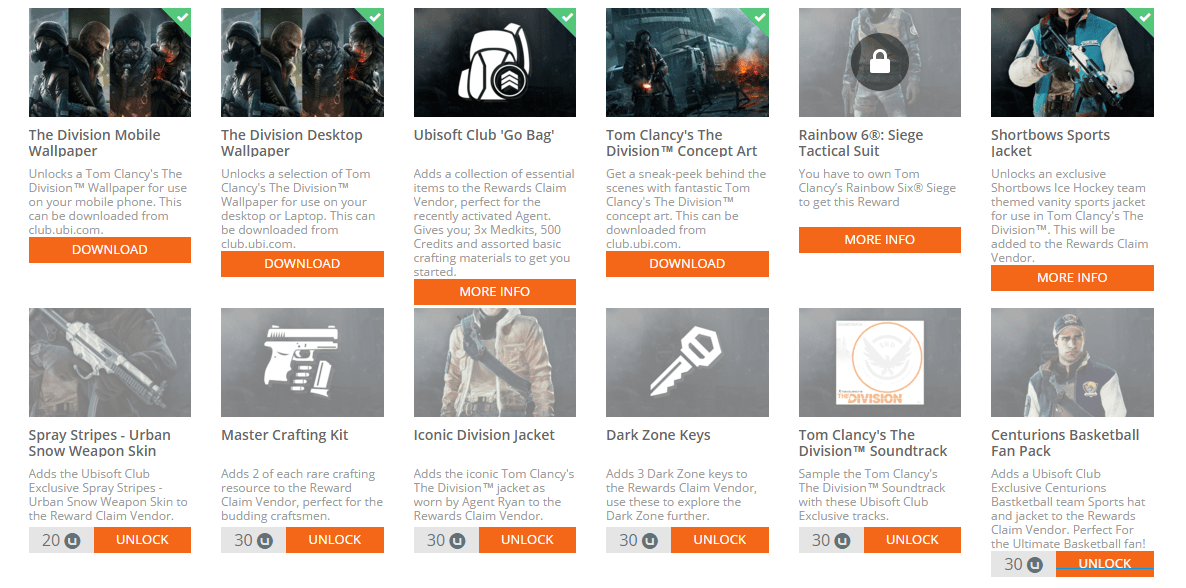Image resolution: width=1186 pixels, height=588 pixels.
Task: Click the Uplay points icon beside Spray Stripes price
Action: 73,540
